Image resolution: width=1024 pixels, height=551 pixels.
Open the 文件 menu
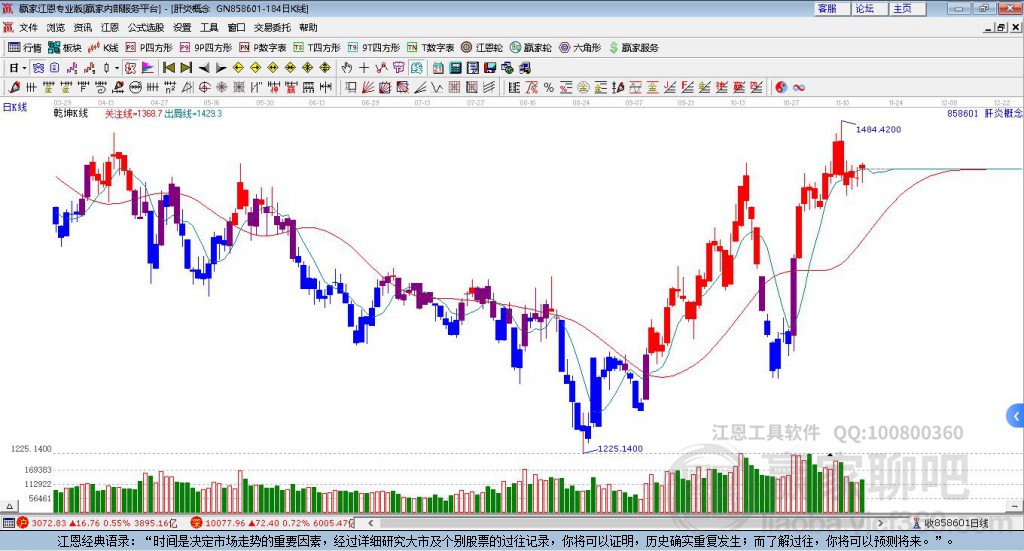pos(29,27)
